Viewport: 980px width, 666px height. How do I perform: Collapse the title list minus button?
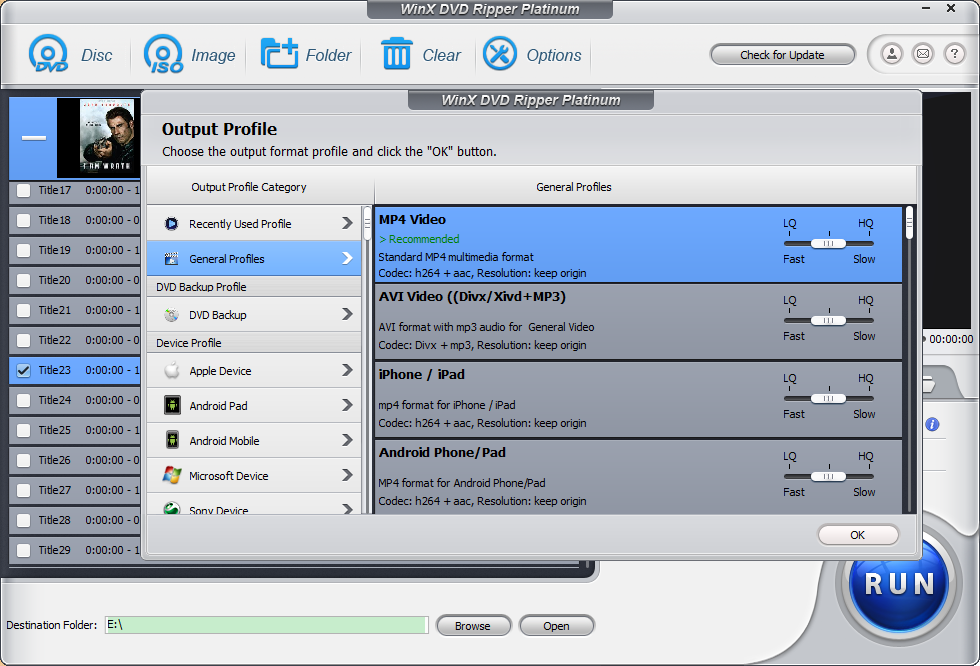[34, 137]
